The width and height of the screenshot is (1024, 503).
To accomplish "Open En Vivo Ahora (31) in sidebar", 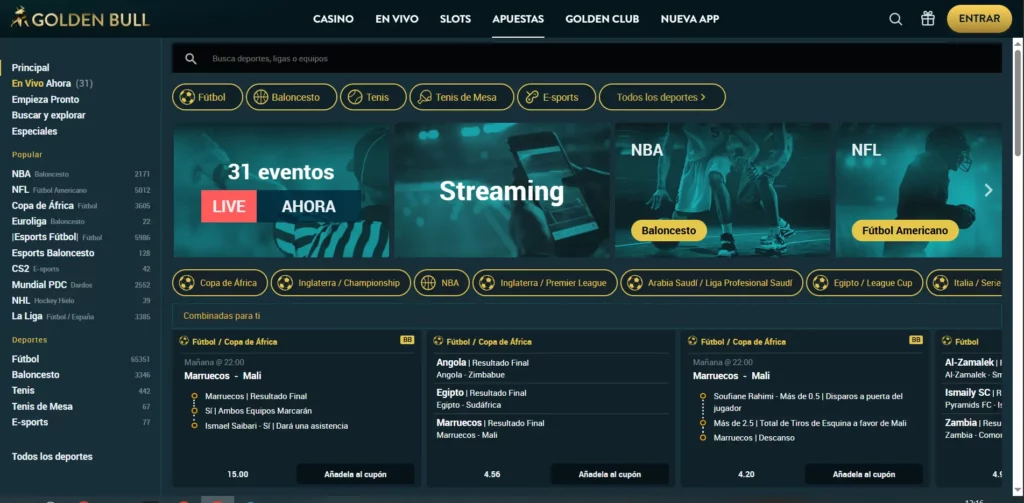I will (52, 84).
